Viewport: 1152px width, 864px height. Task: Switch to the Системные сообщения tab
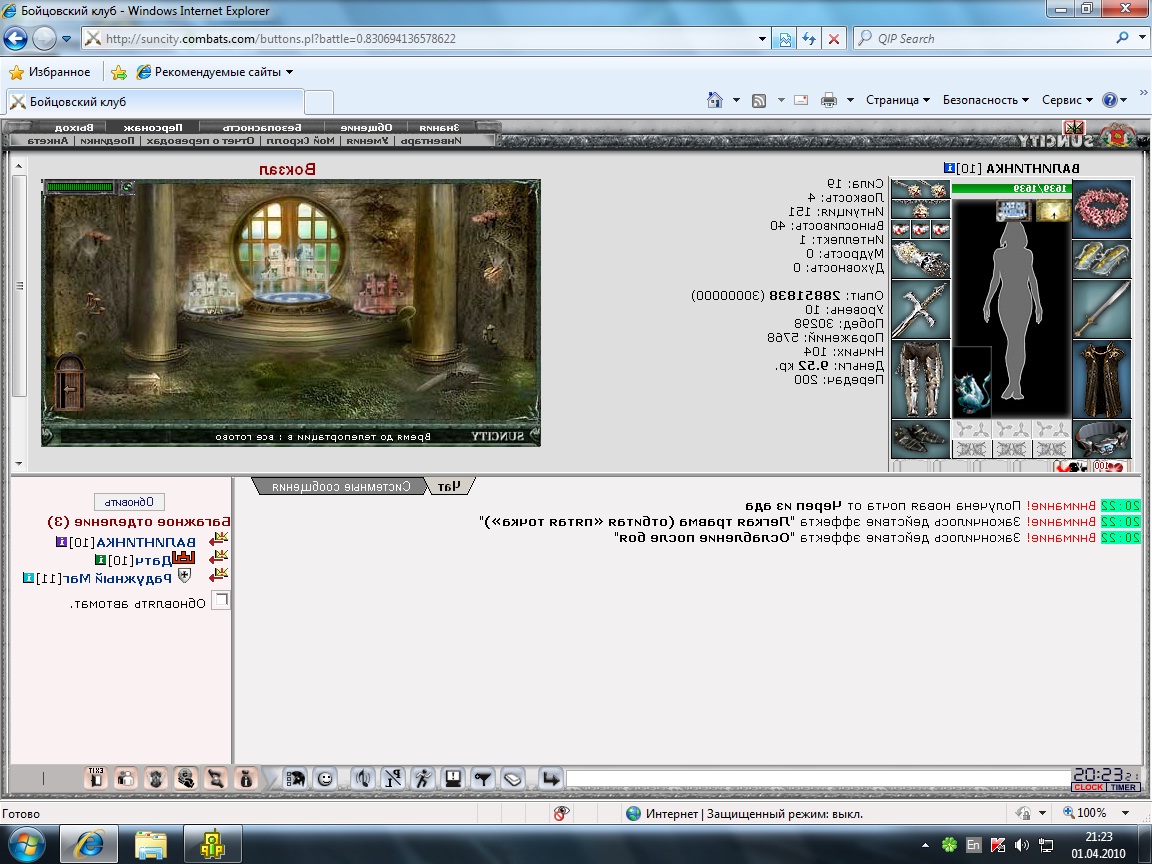click(x=340, y=486)
